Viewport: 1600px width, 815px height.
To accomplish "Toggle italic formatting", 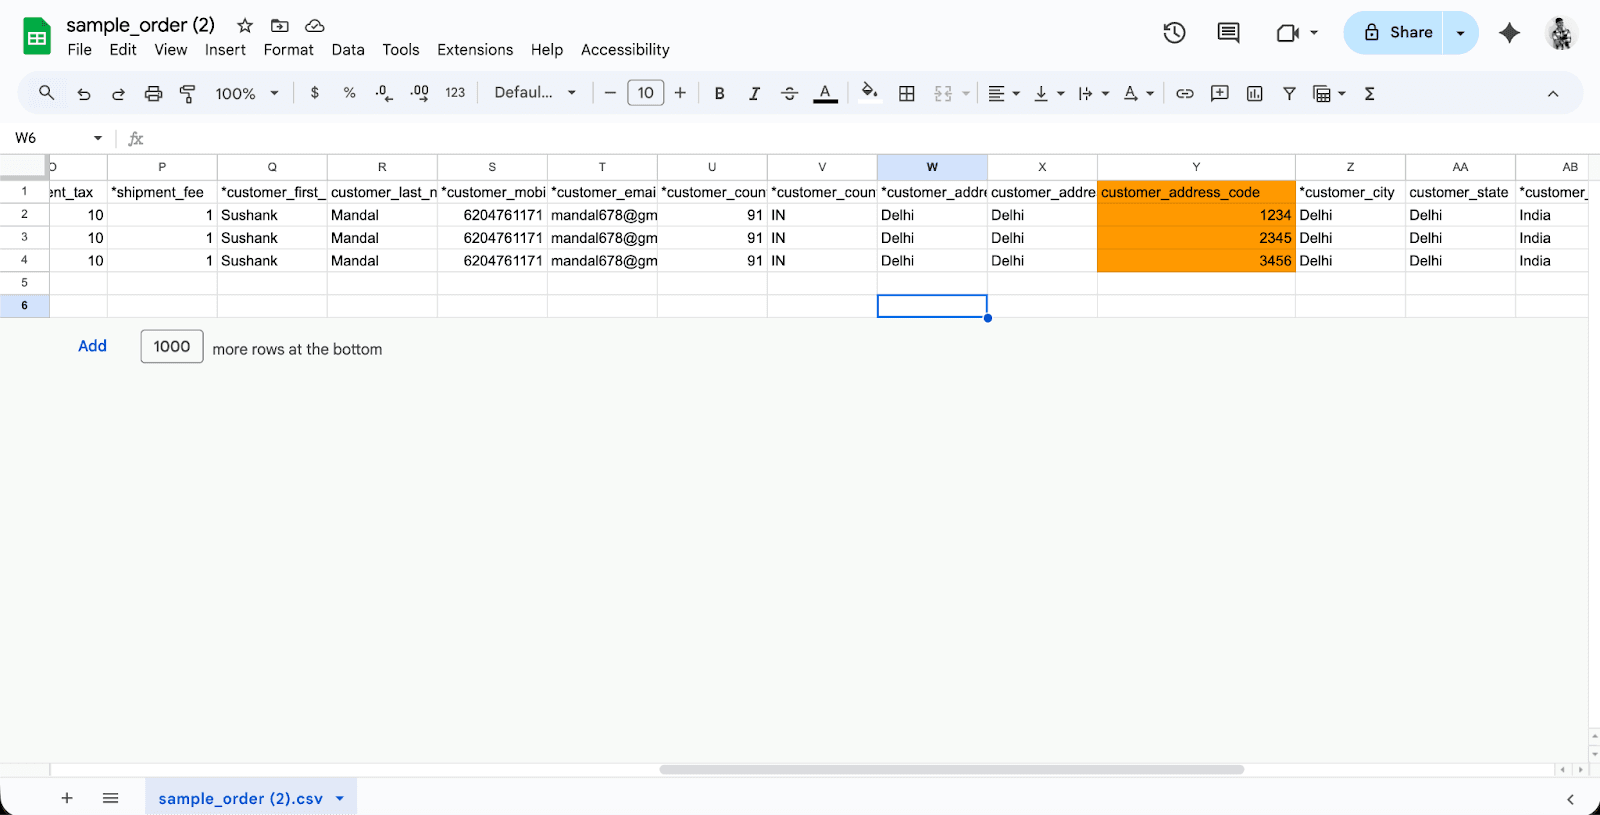I will click(x=754, y=94).
